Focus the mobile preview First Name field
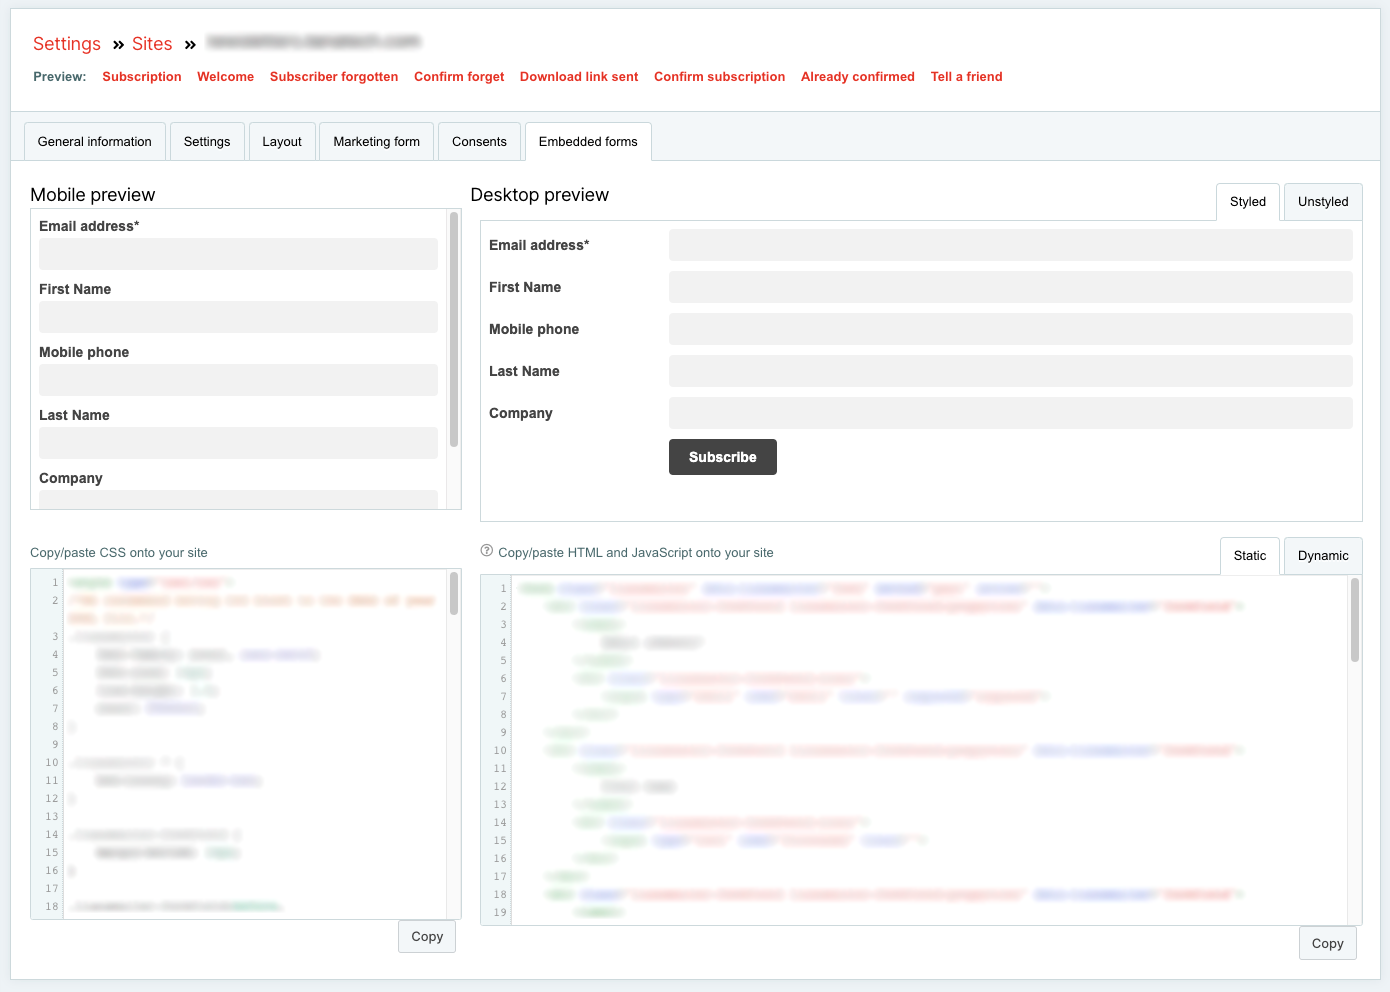This screenshot has width=1390, height=992. point(238,317)
